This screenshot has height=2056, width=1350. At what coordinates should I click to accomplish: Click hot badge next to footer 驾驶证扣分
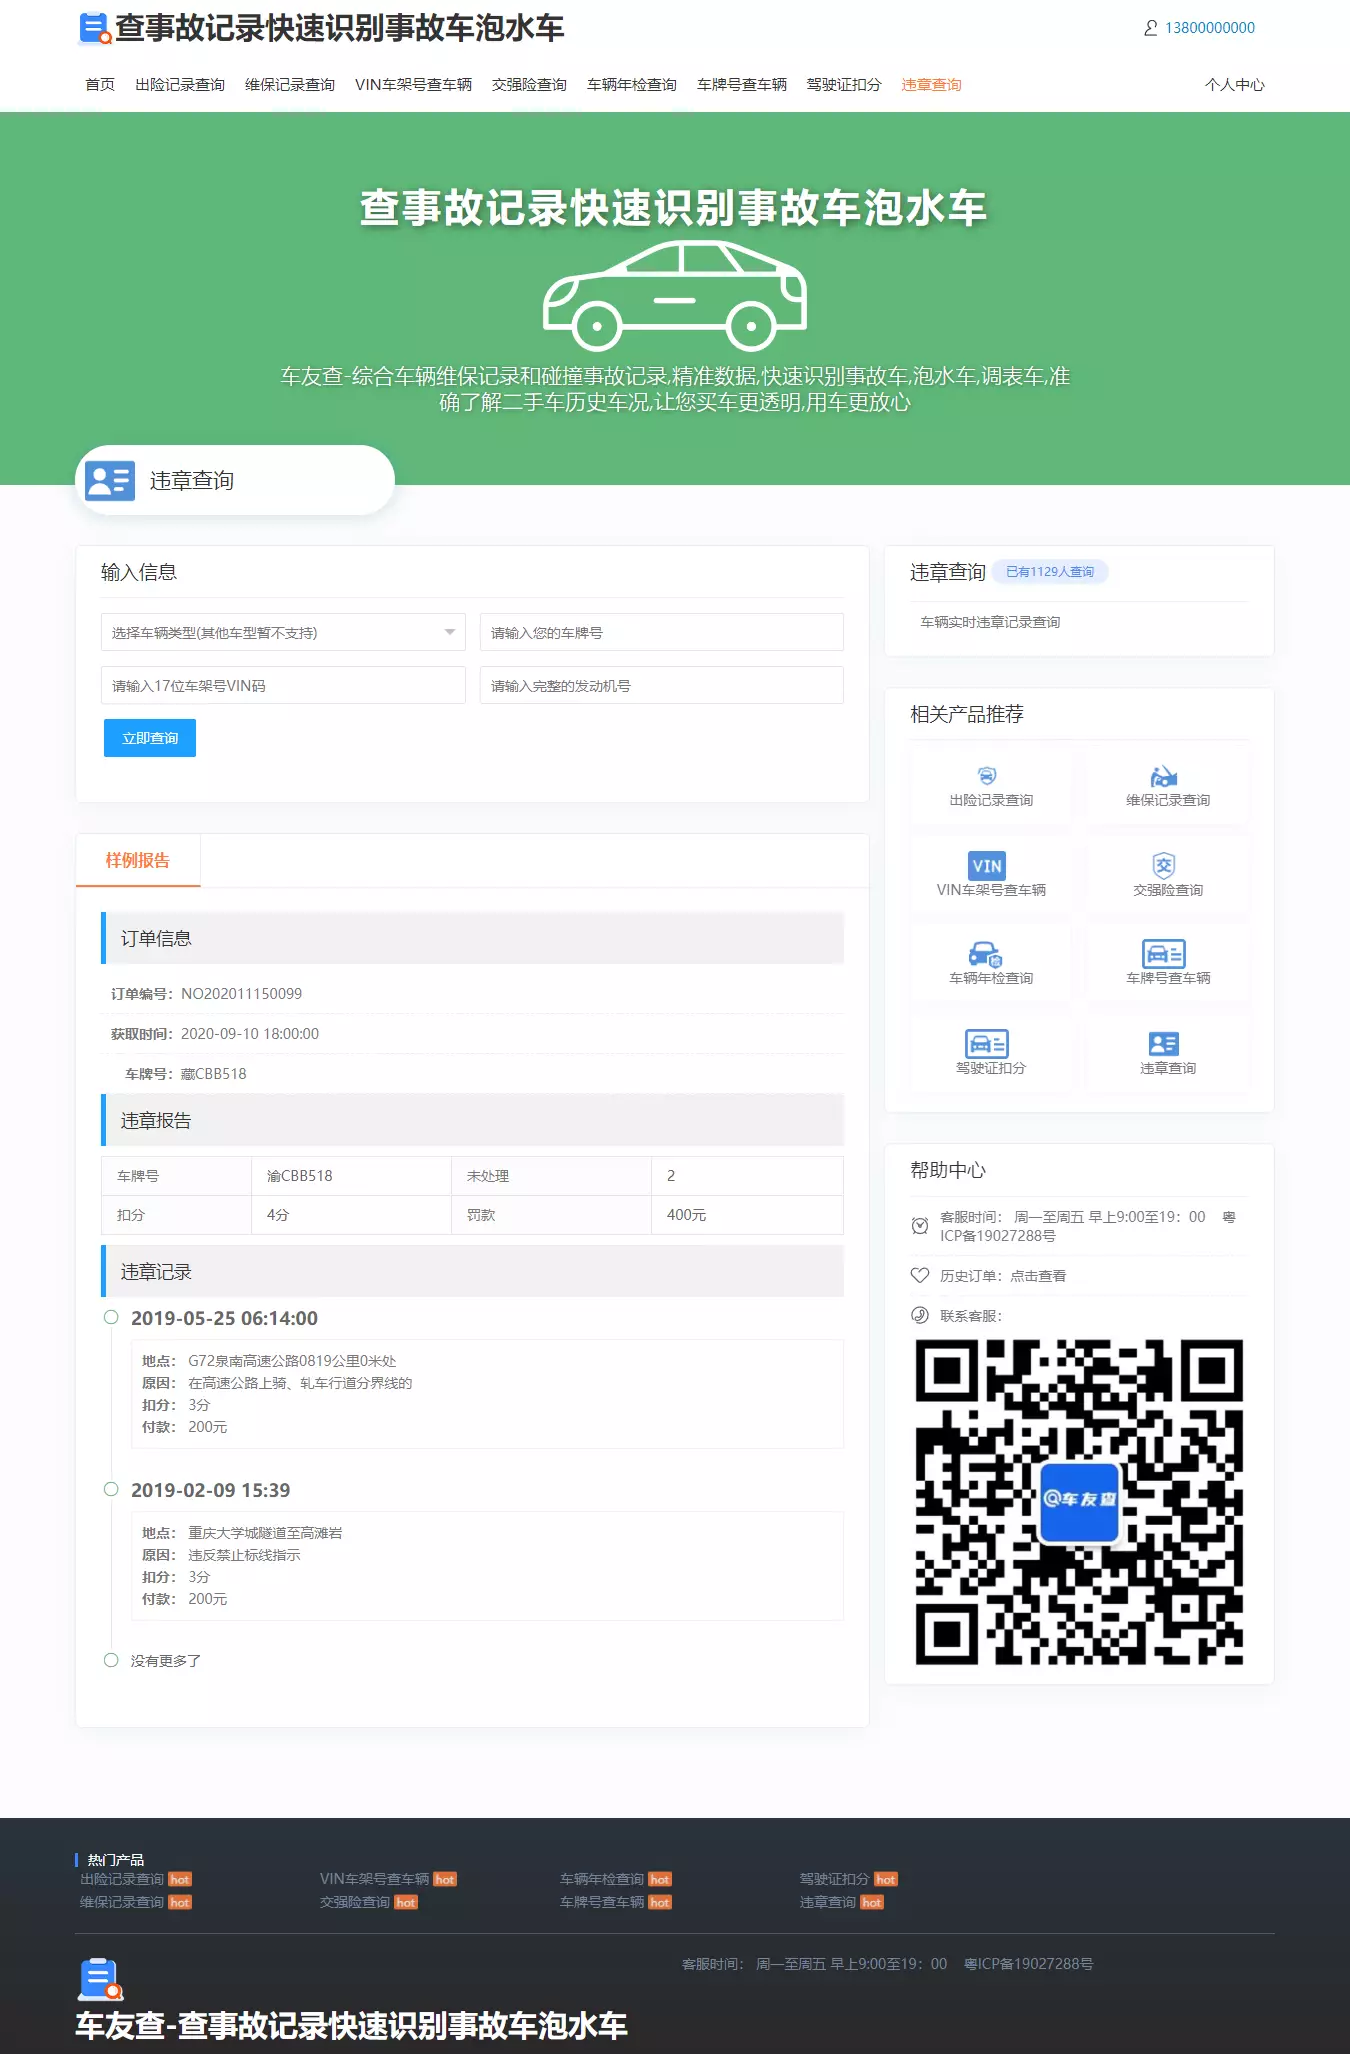(x=886, y=1880)
